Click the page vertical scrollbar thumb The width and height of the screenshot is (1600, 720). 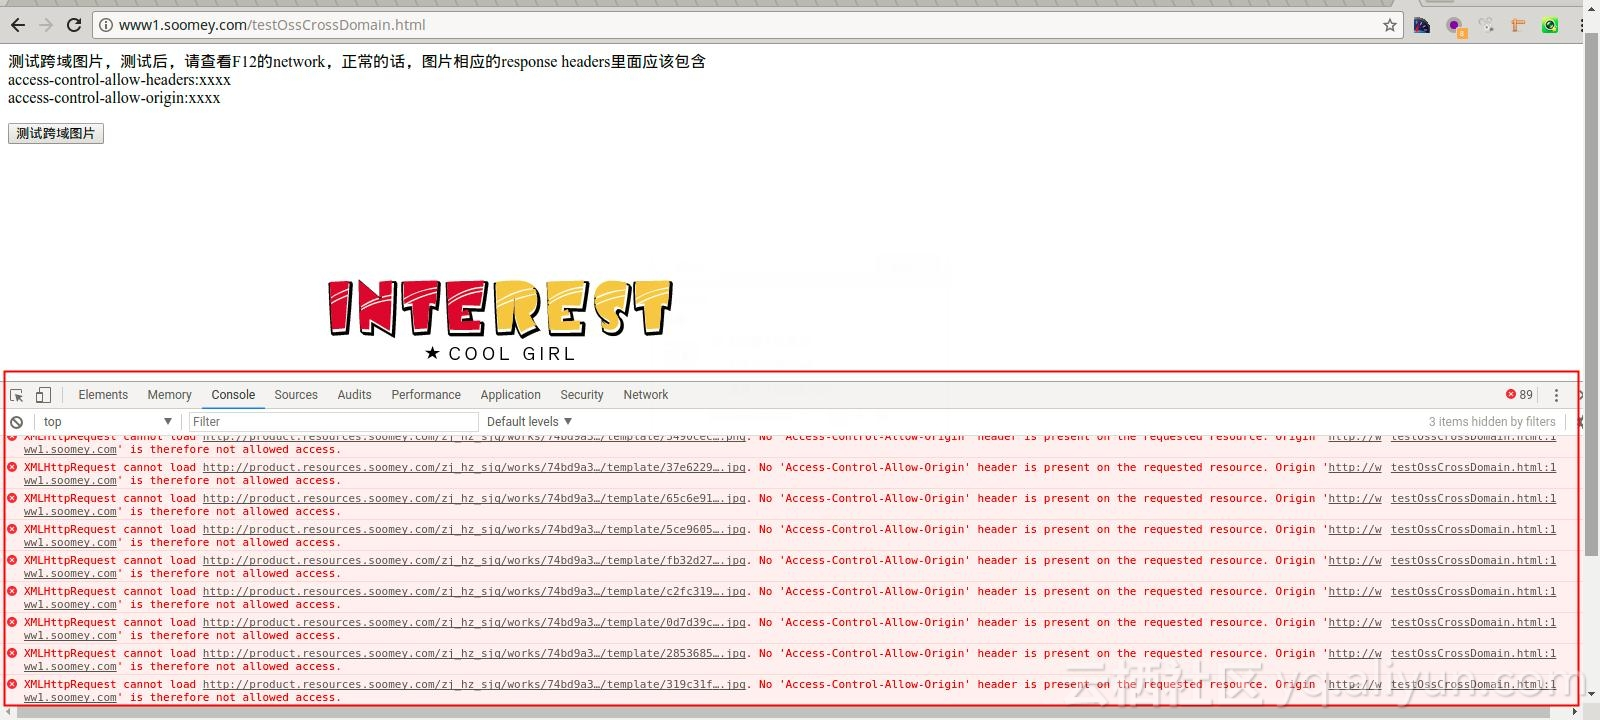click(x=1591, y=295)
